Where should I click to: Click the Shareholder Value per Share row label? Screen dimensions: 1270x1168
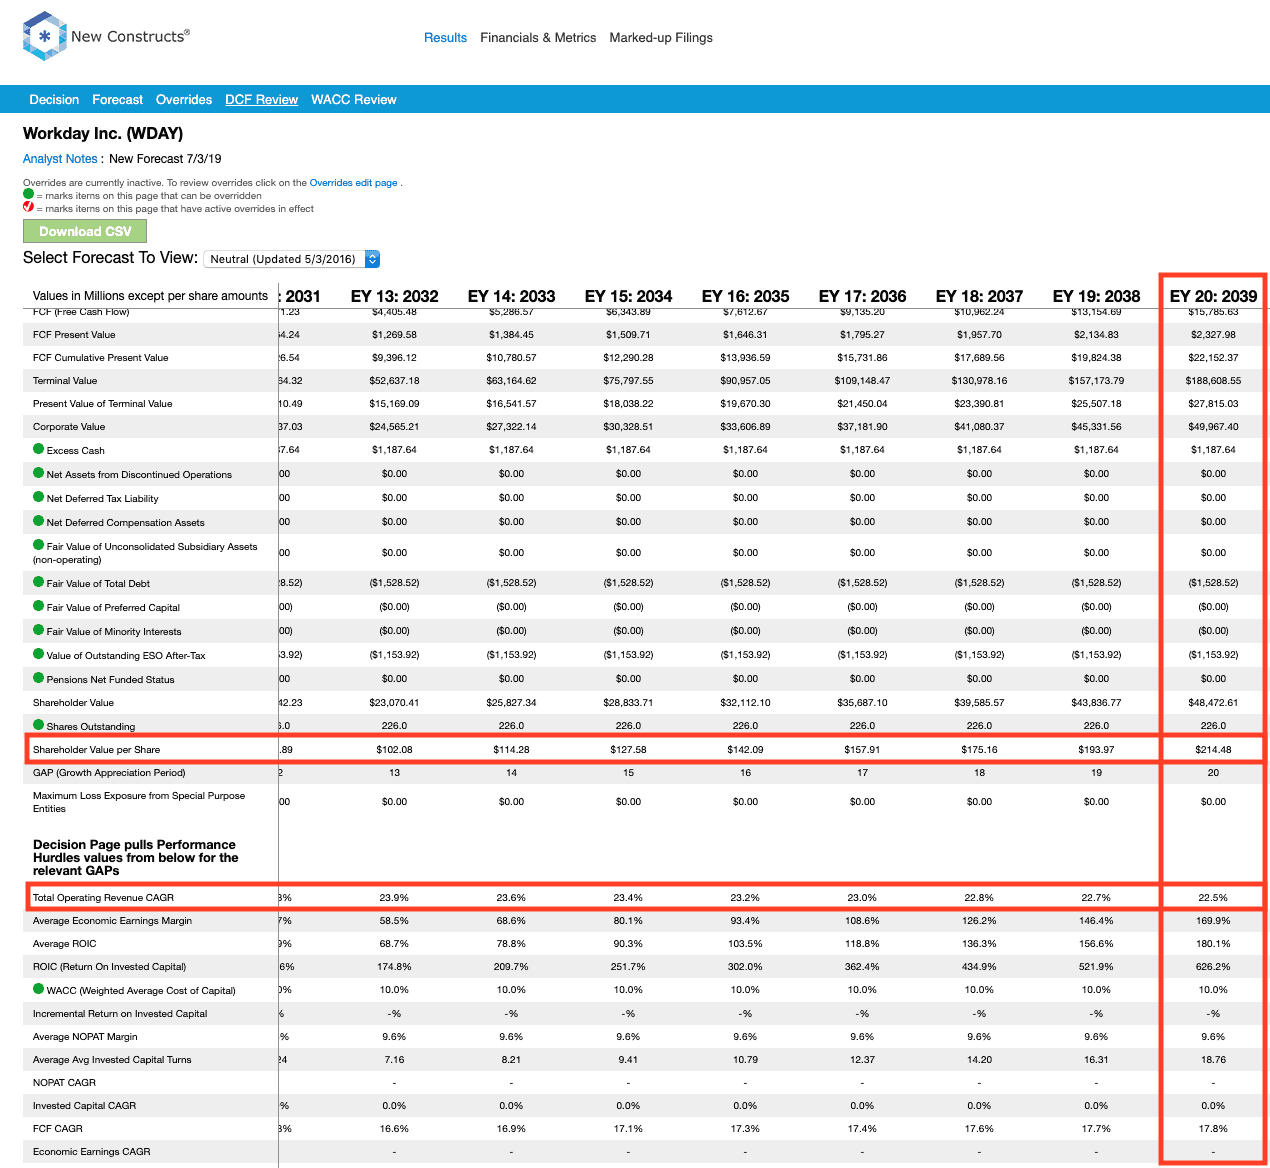pos(96,749)
